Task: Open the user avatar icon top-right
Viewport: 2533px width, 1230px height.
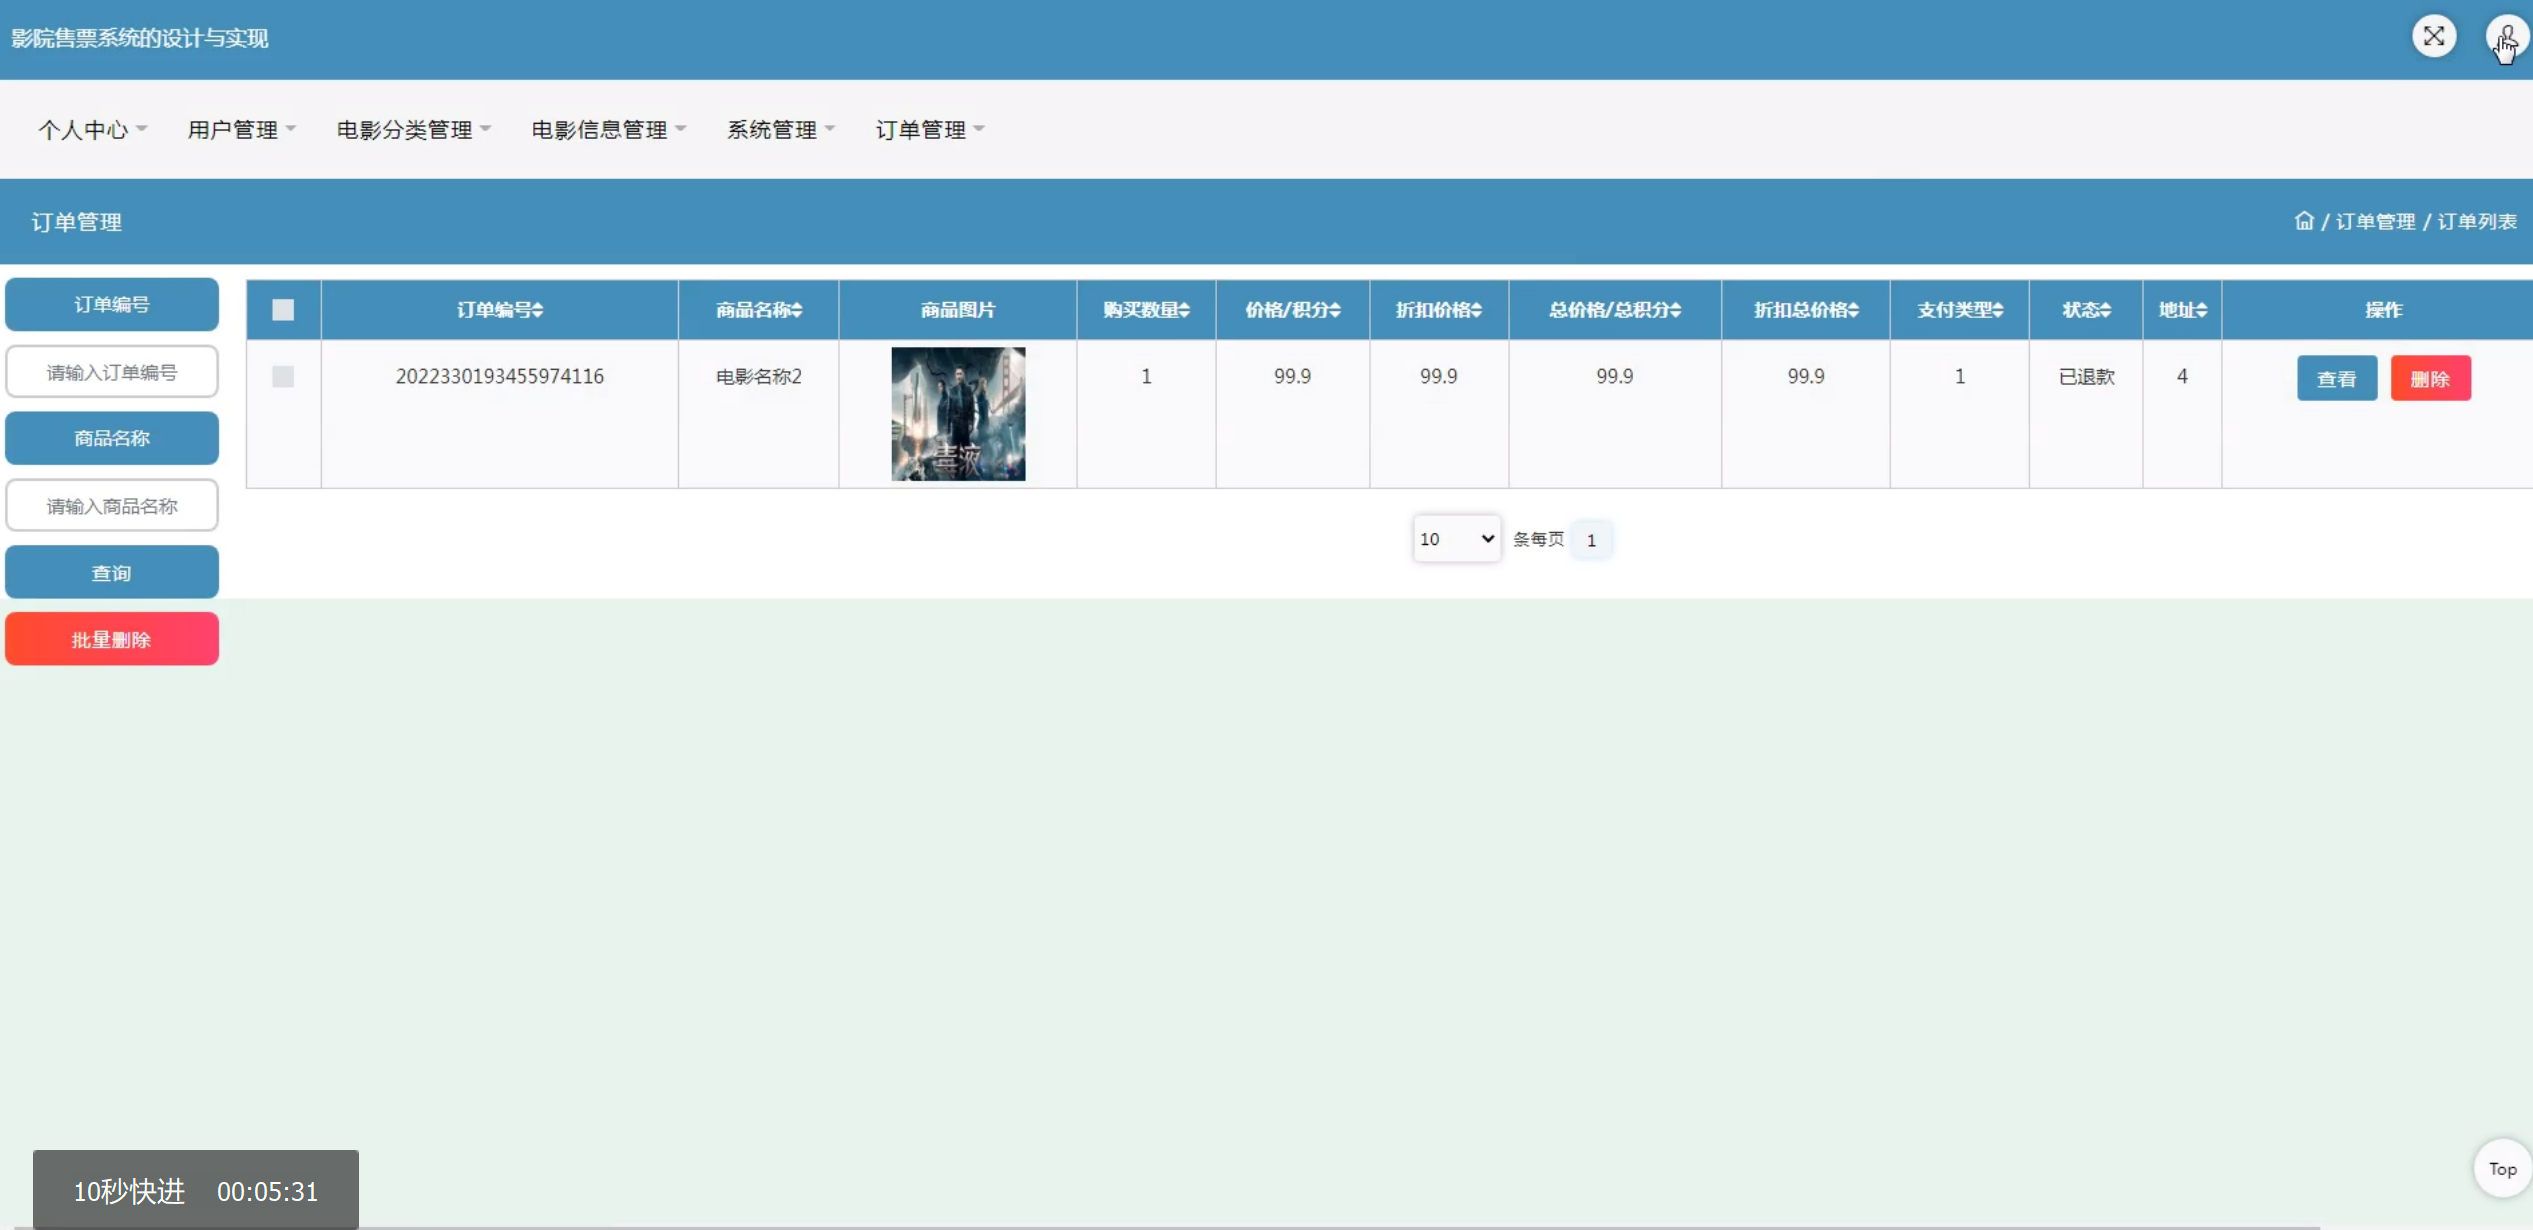Action: (x=2505, y=36)
